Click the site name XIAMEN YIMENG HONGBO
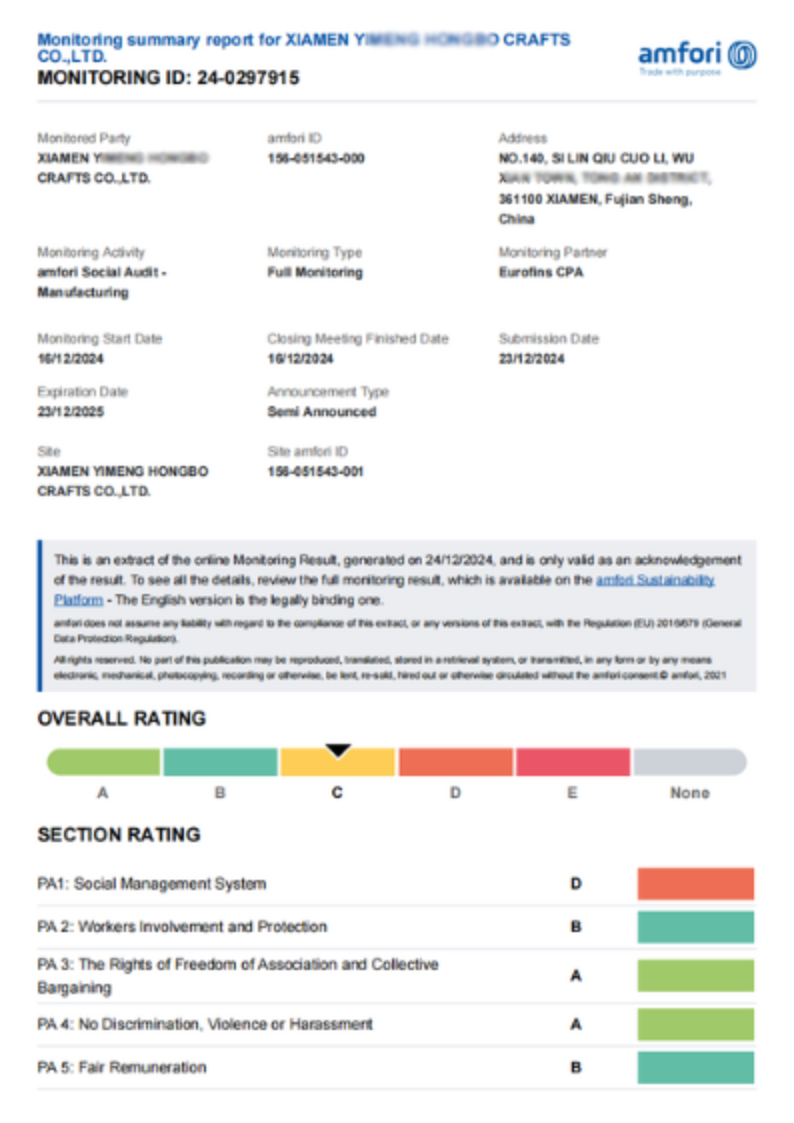The image size is (794, 1123). [x=123, y=481]
